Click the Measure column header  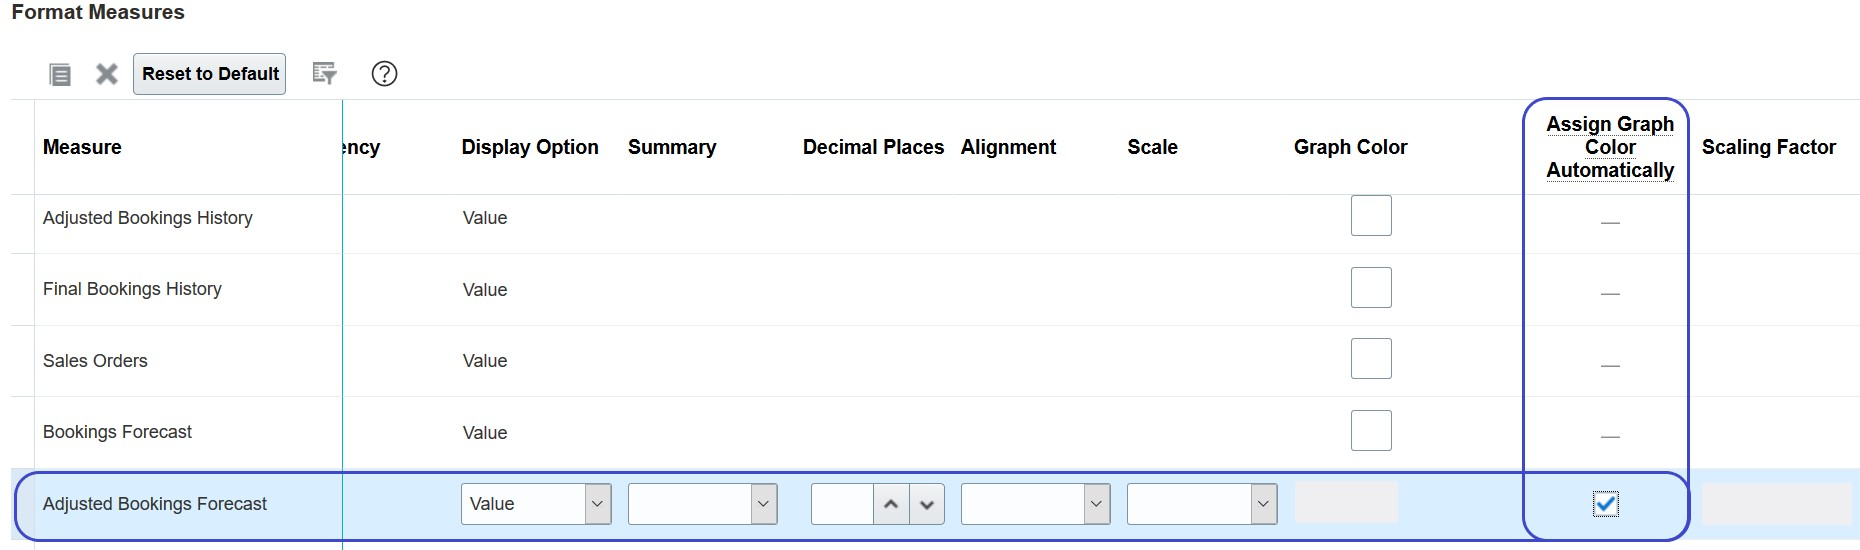[x=82, y=147]
